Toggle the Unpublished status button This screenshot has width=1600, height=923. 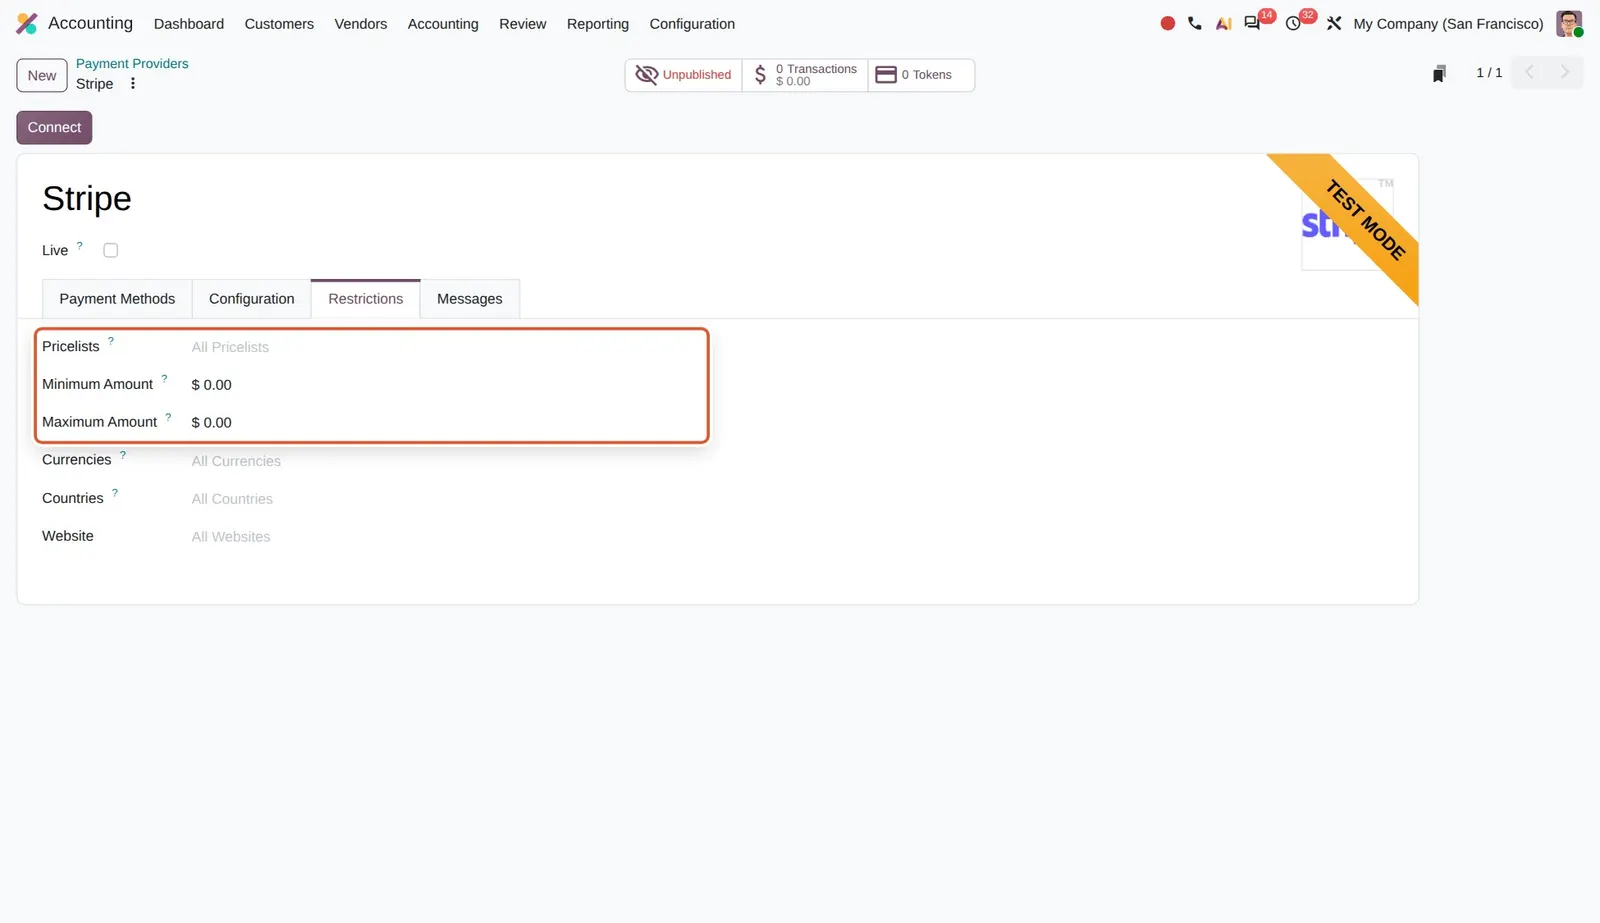684,75
